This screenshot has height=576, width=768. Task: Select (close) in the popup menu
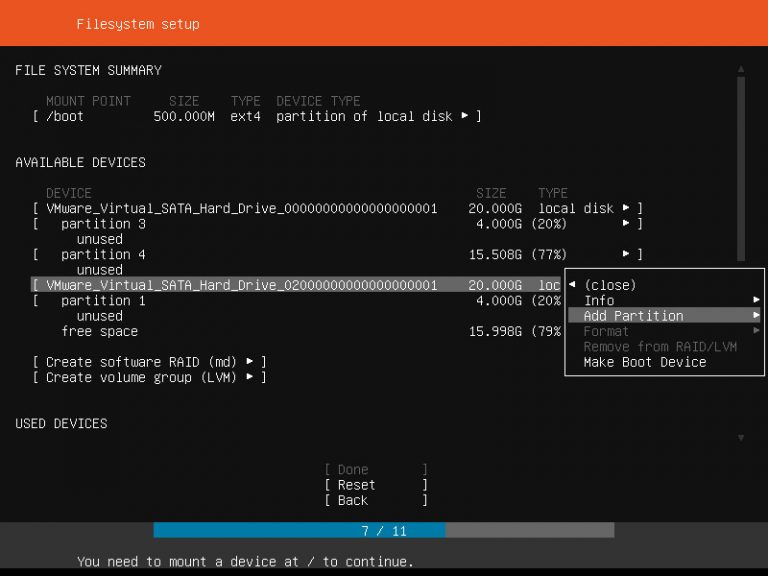click(x=610, y=285)
